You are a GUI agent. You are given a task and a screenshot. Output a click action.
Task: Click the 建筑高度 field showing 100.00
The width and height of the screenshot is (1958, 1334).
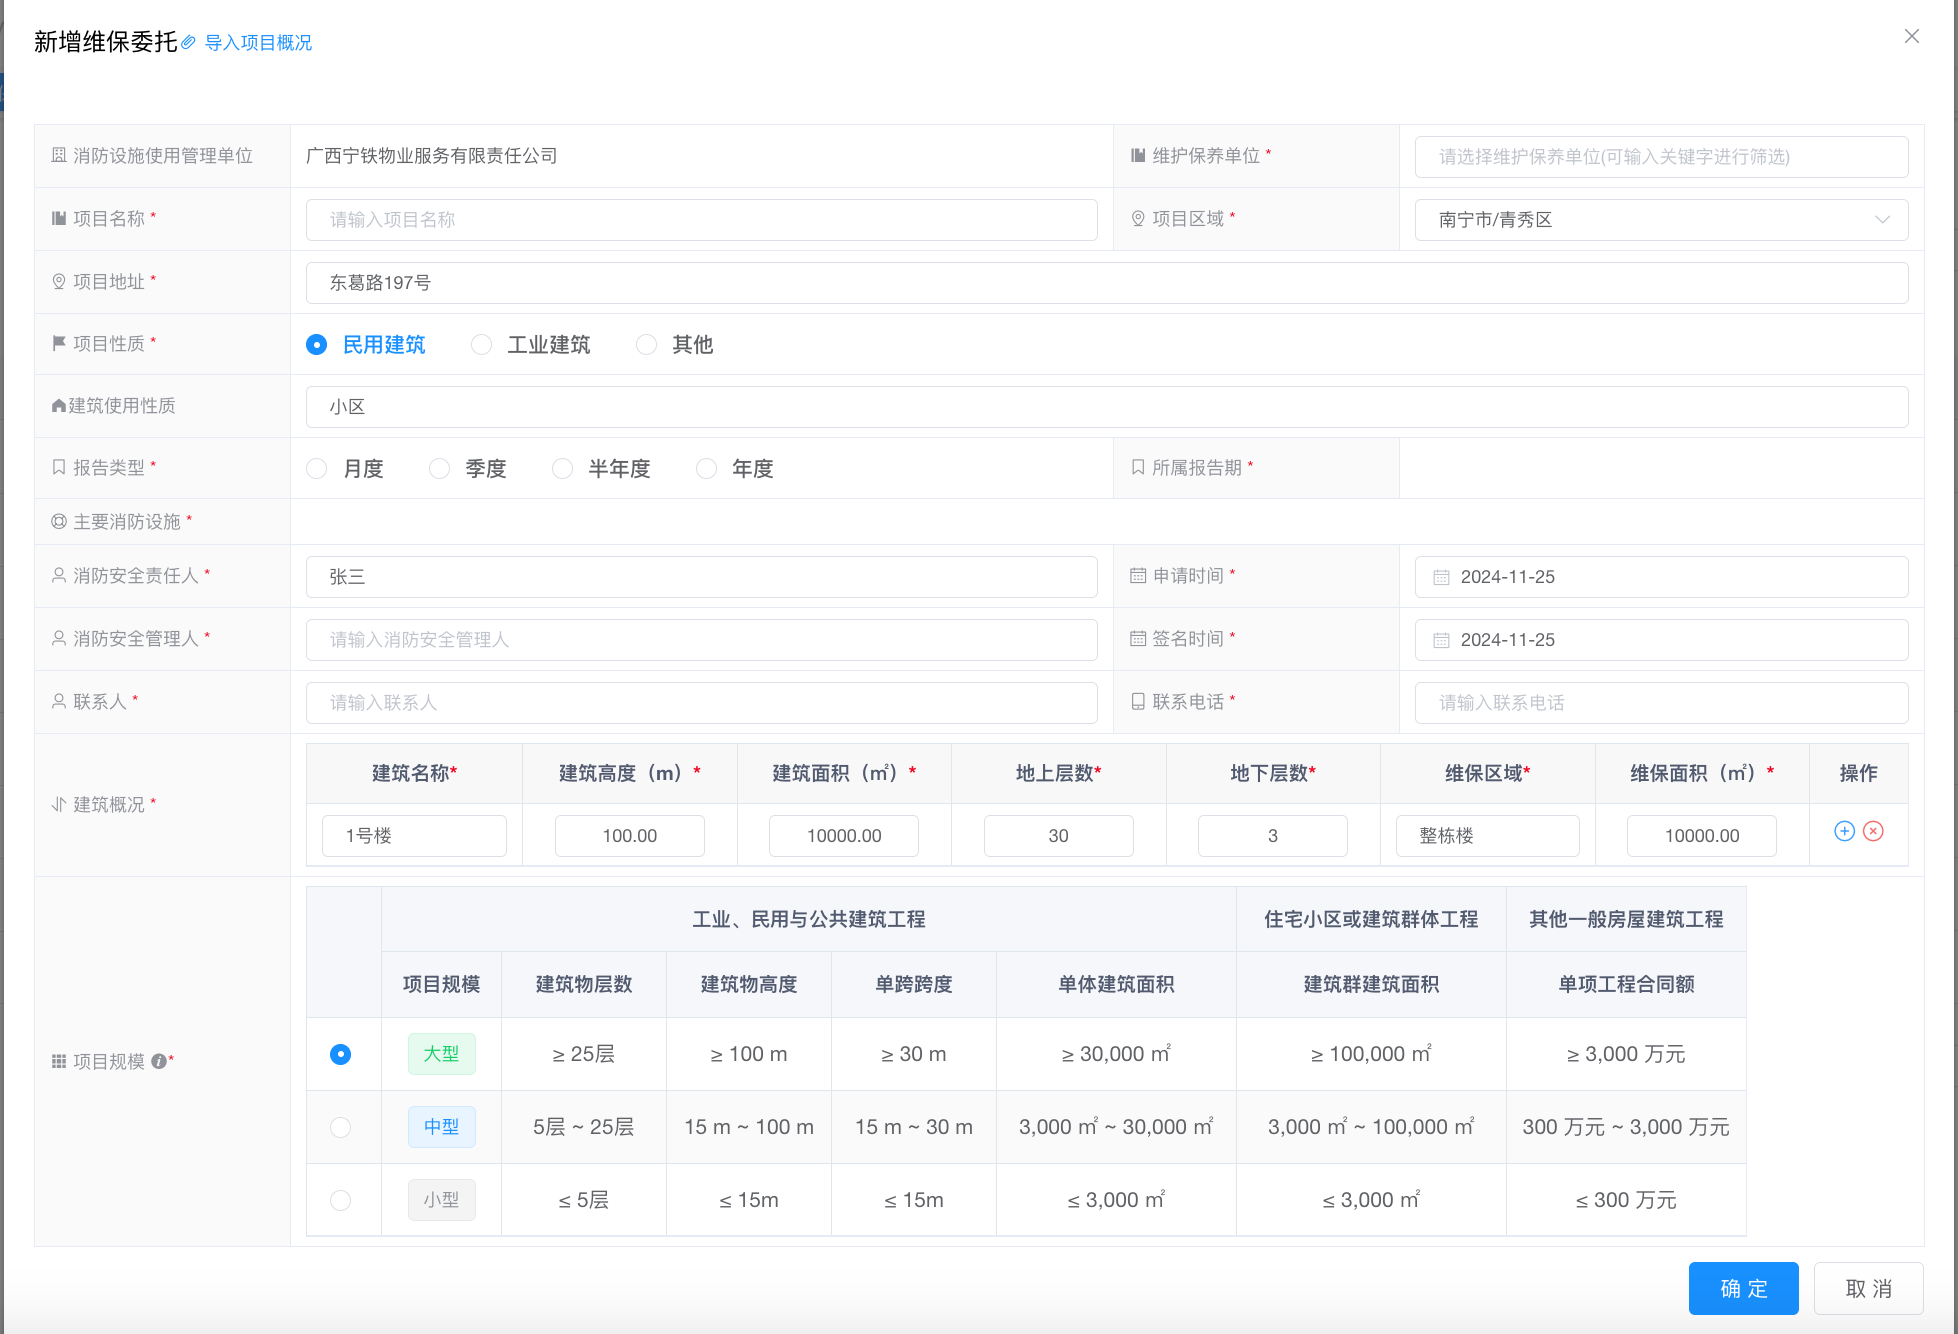point(629,836)
